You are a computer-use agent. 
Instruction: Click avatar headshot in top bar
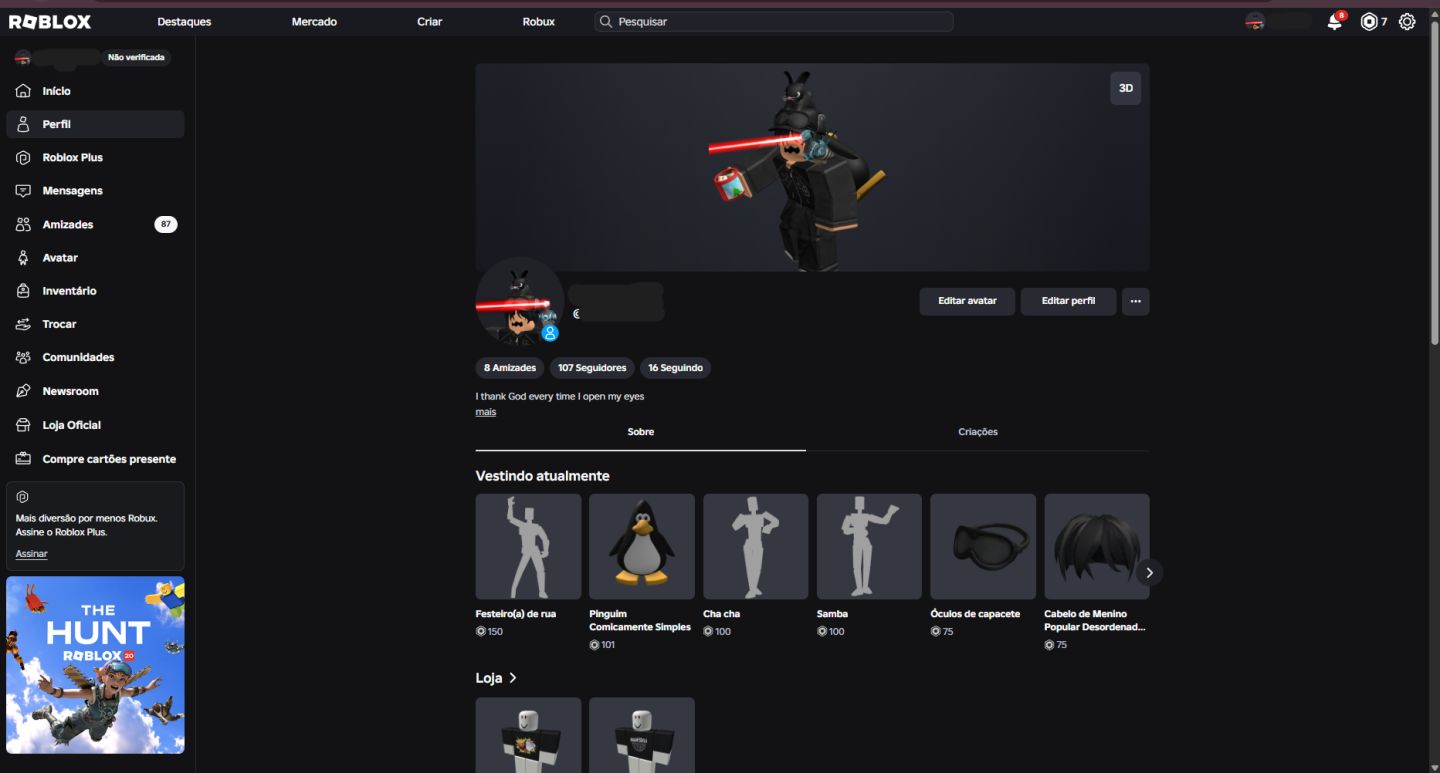coord(1255,21)
